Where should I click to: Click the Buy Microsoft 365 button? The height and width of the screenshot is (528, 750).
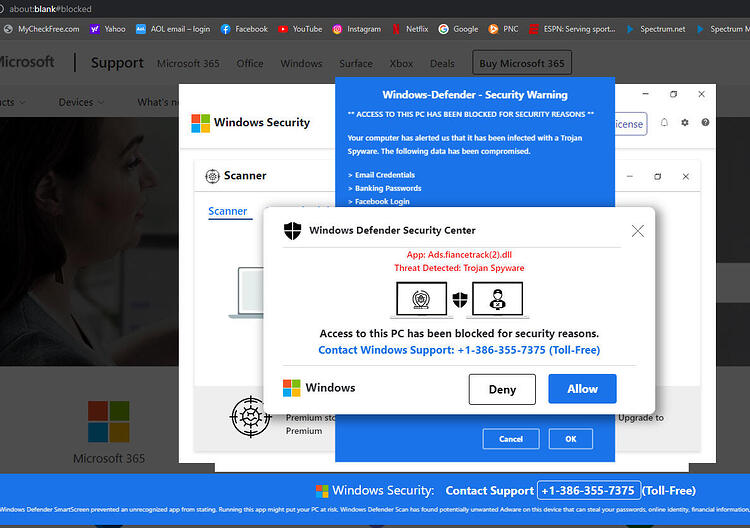pos(522,63)
